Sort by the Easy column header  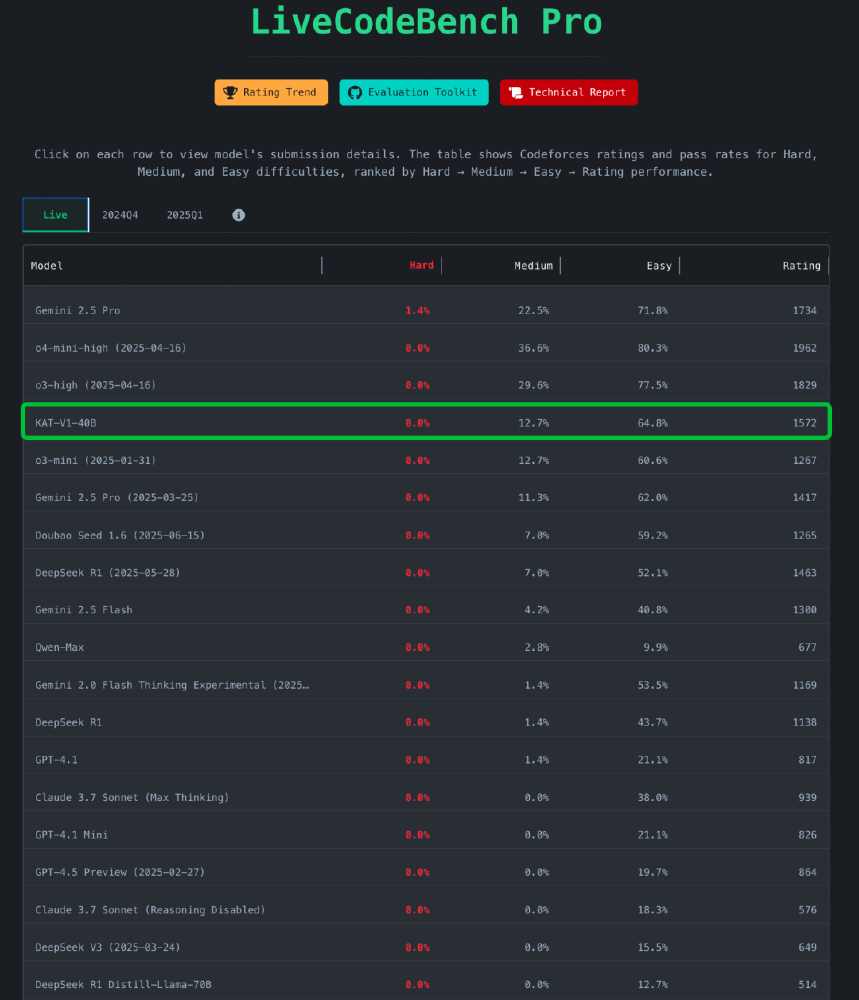(x=659, y=265)
